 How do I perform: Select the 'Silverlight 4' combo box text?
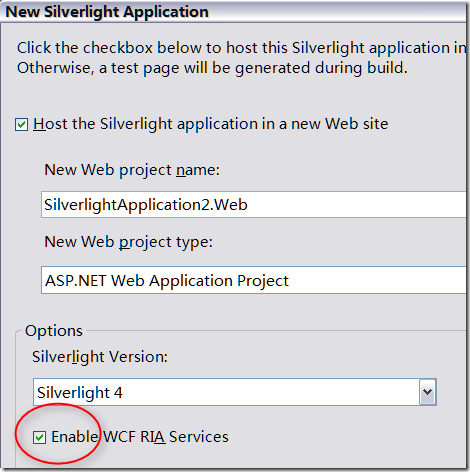[80, 392]
